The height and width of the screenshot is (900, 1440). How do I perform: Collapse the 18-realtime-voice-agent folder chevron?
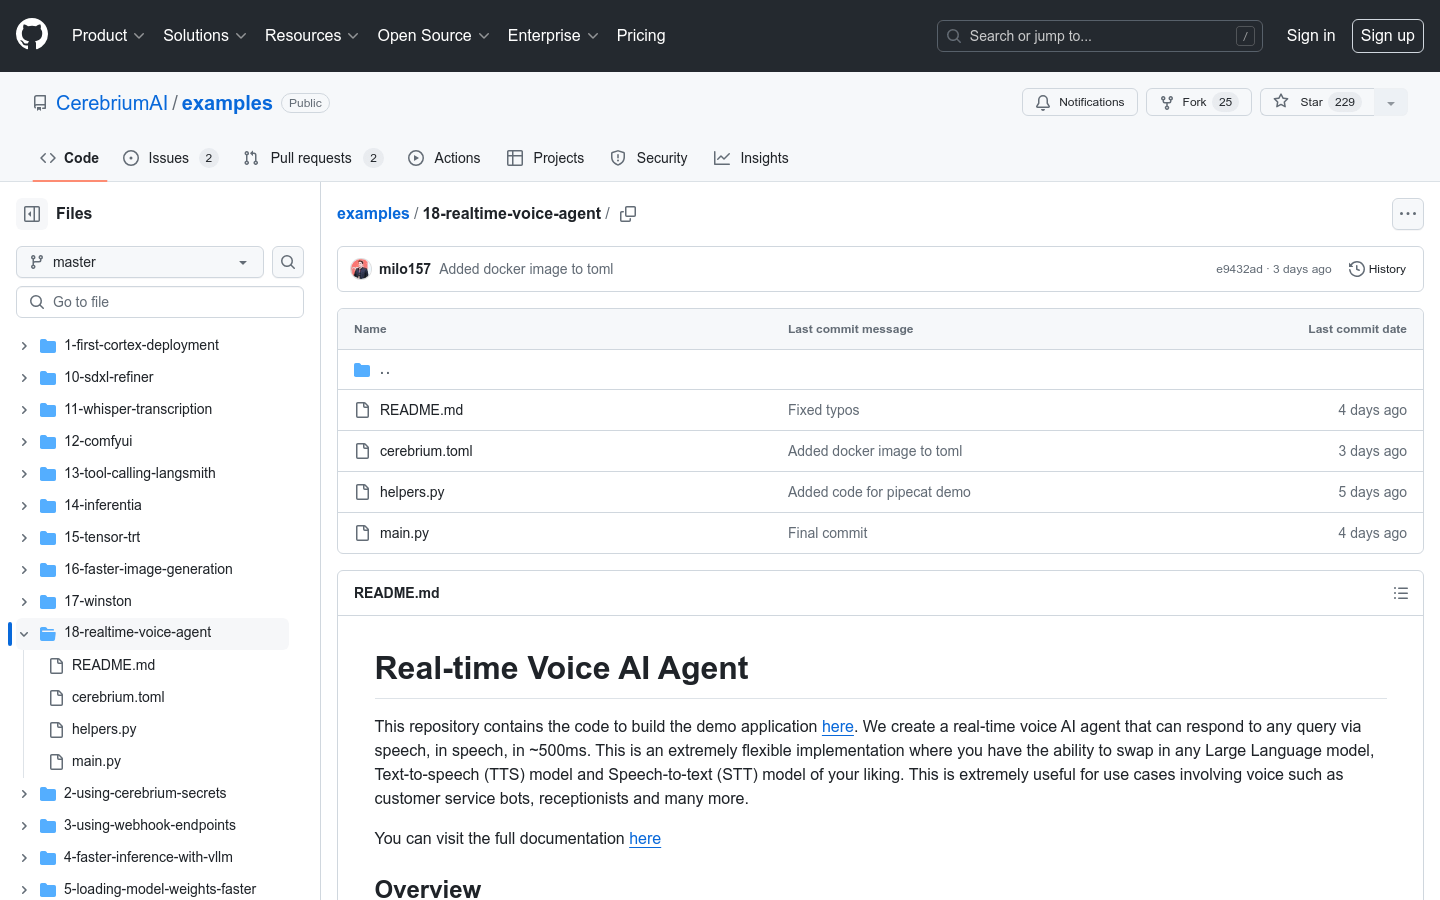[x=24, y=634]
